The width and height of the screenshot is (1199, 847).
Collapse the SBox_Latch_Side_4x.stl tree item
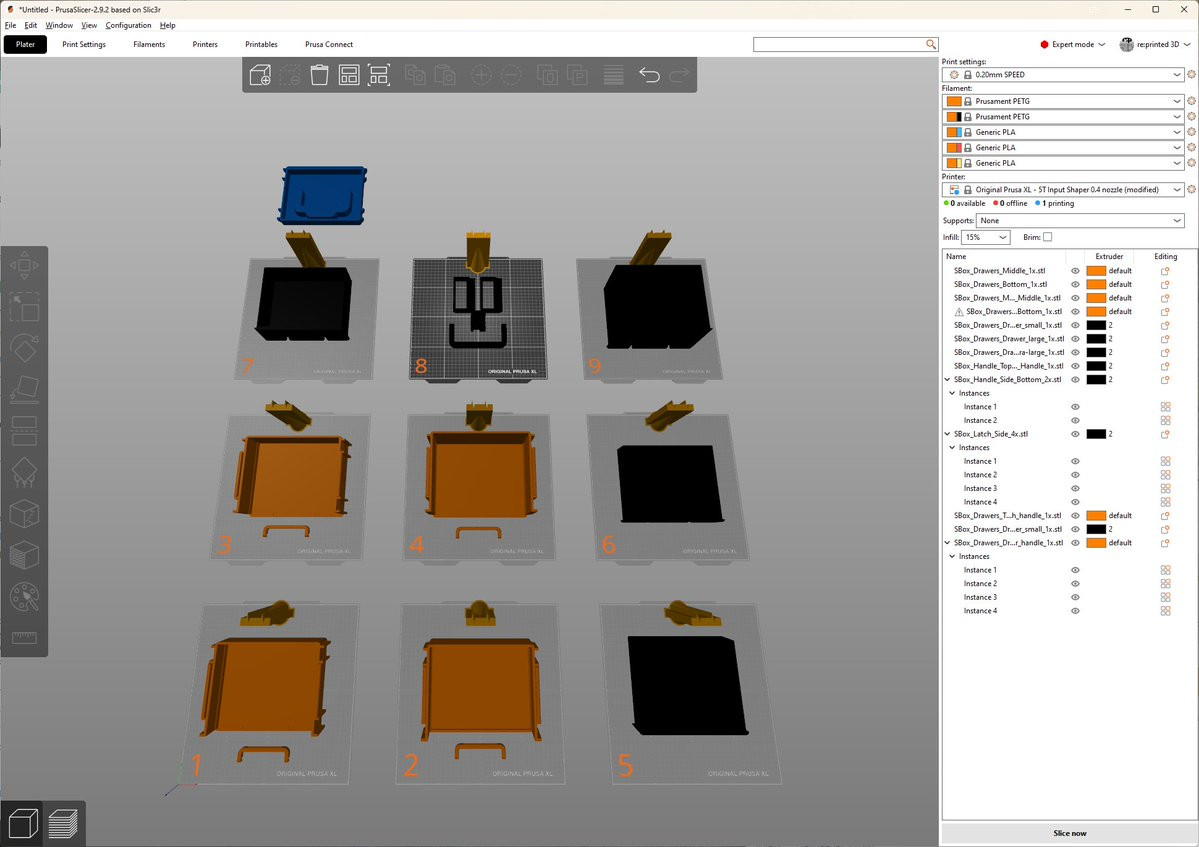pyautogui.click(x=948, y=434)
